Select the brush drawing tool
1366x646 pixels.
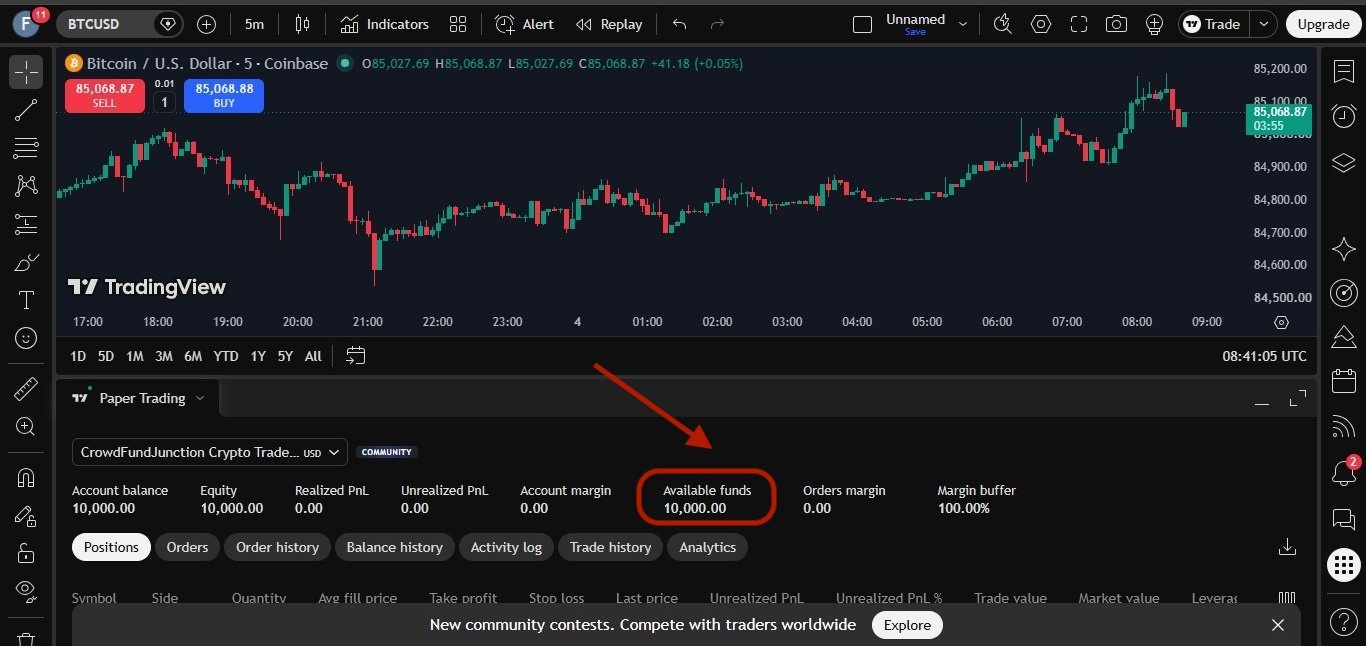click(x=26, y=263)
